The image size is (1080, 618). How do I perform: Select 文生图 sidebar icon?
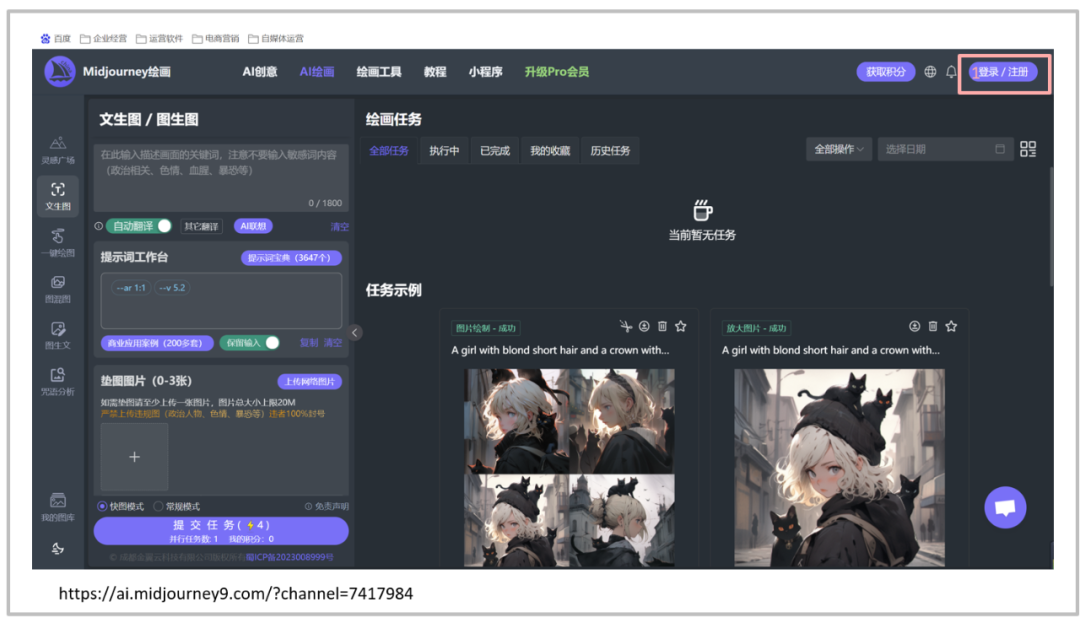click(x=58, y=196)
